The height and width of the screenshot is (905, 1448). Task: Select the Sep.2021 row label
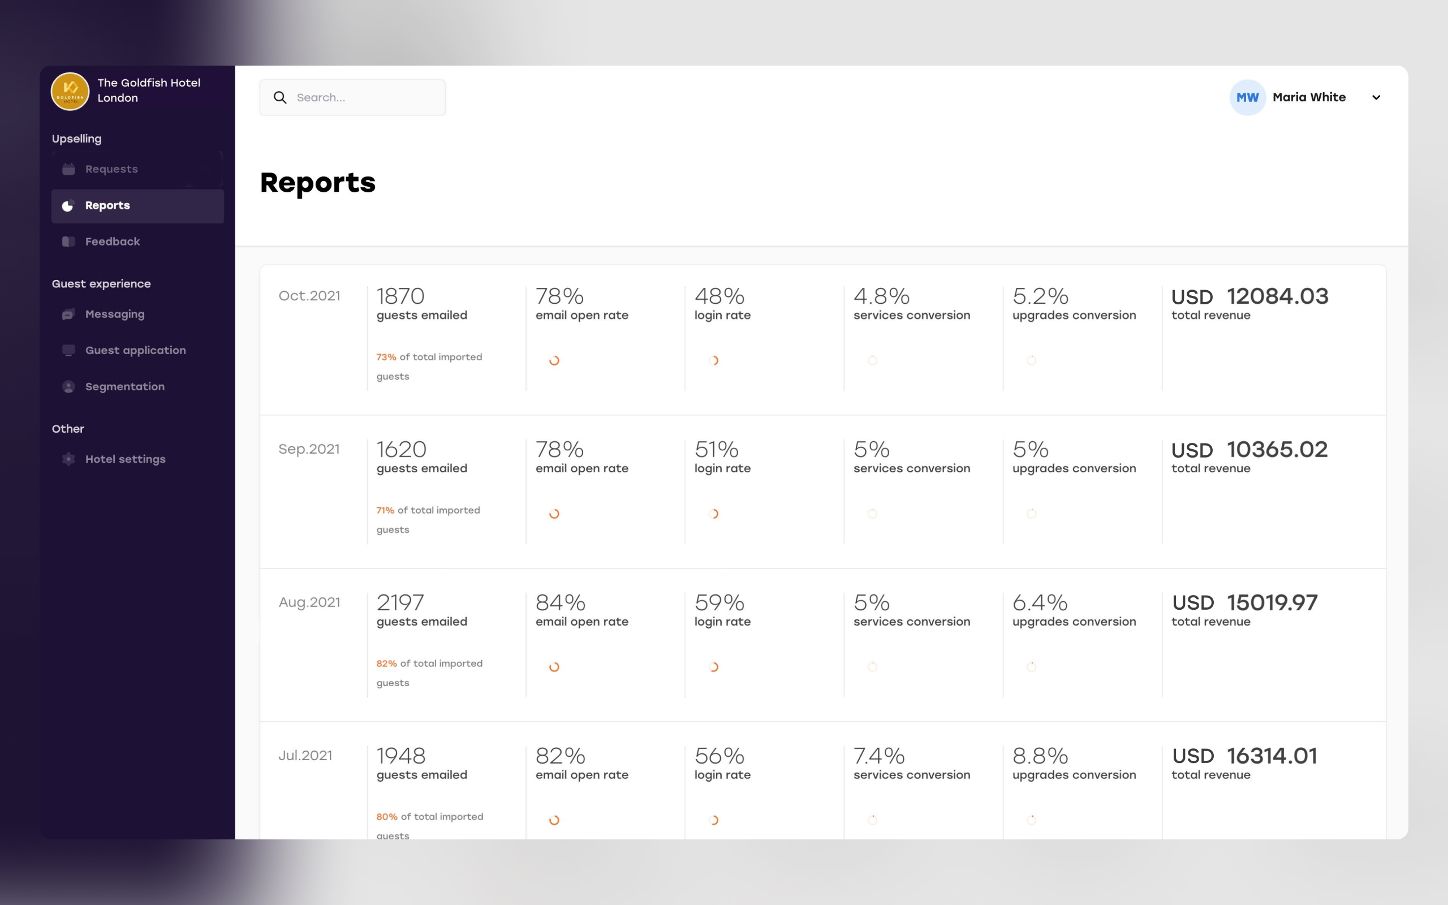tap(309, 449)
